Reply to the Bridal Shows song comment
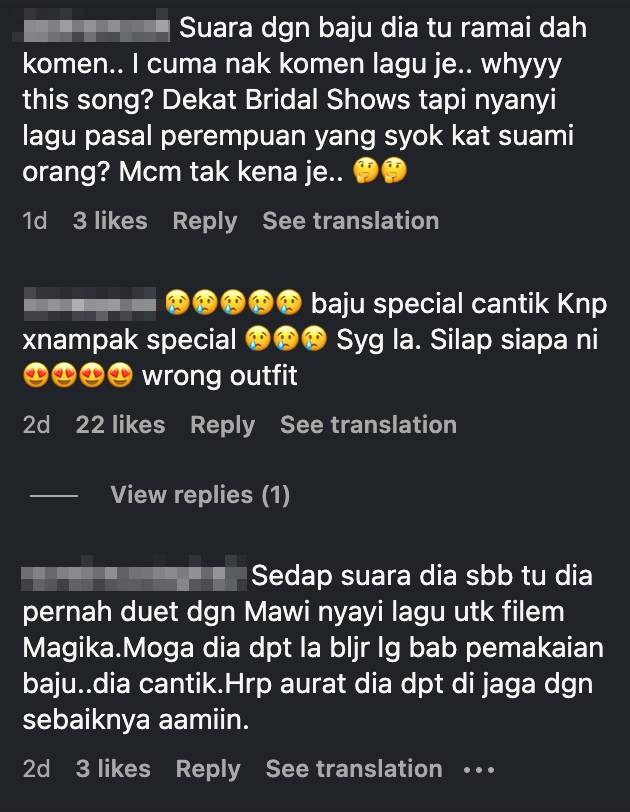 click(x=205, y=221)
